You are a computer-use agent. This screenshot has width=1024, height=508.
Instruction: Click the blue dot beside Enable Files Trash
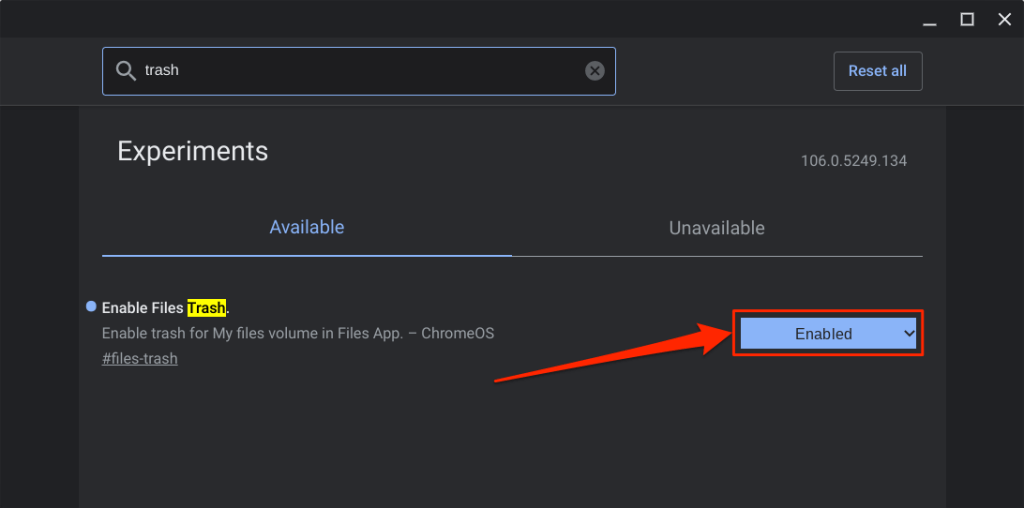pos(92,306)
